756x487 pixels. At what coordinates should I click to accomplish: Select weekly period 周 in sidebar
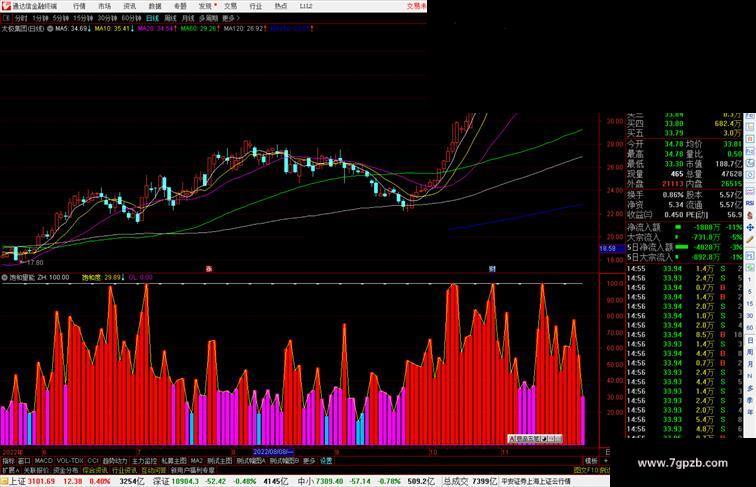[750, 352]
